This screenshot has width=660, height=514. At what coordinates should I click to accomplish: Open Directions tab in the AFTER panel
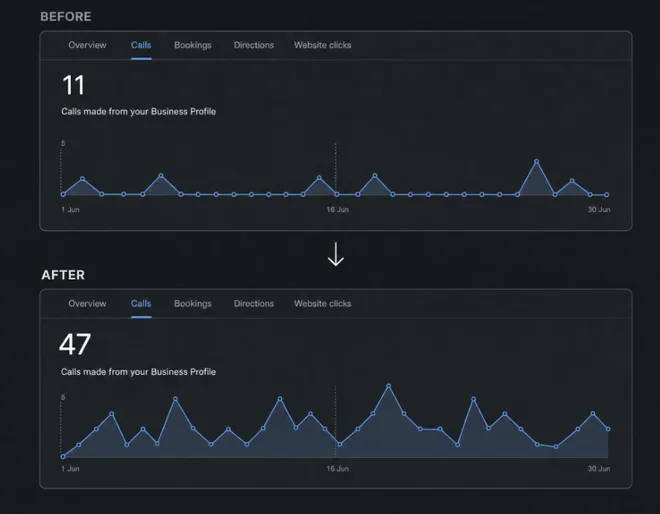pos(254,304)
